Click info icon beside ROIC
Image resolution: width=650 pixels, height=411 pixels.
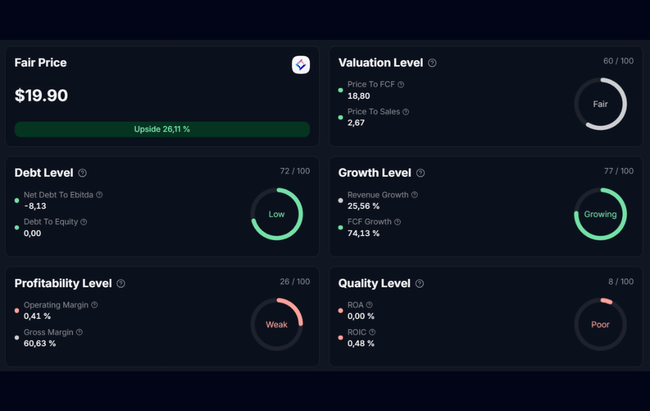371,332
